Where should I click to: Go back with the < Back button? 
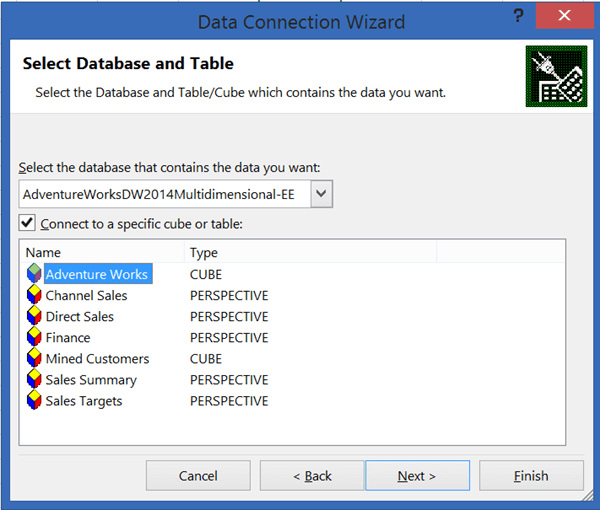[312, 476]
